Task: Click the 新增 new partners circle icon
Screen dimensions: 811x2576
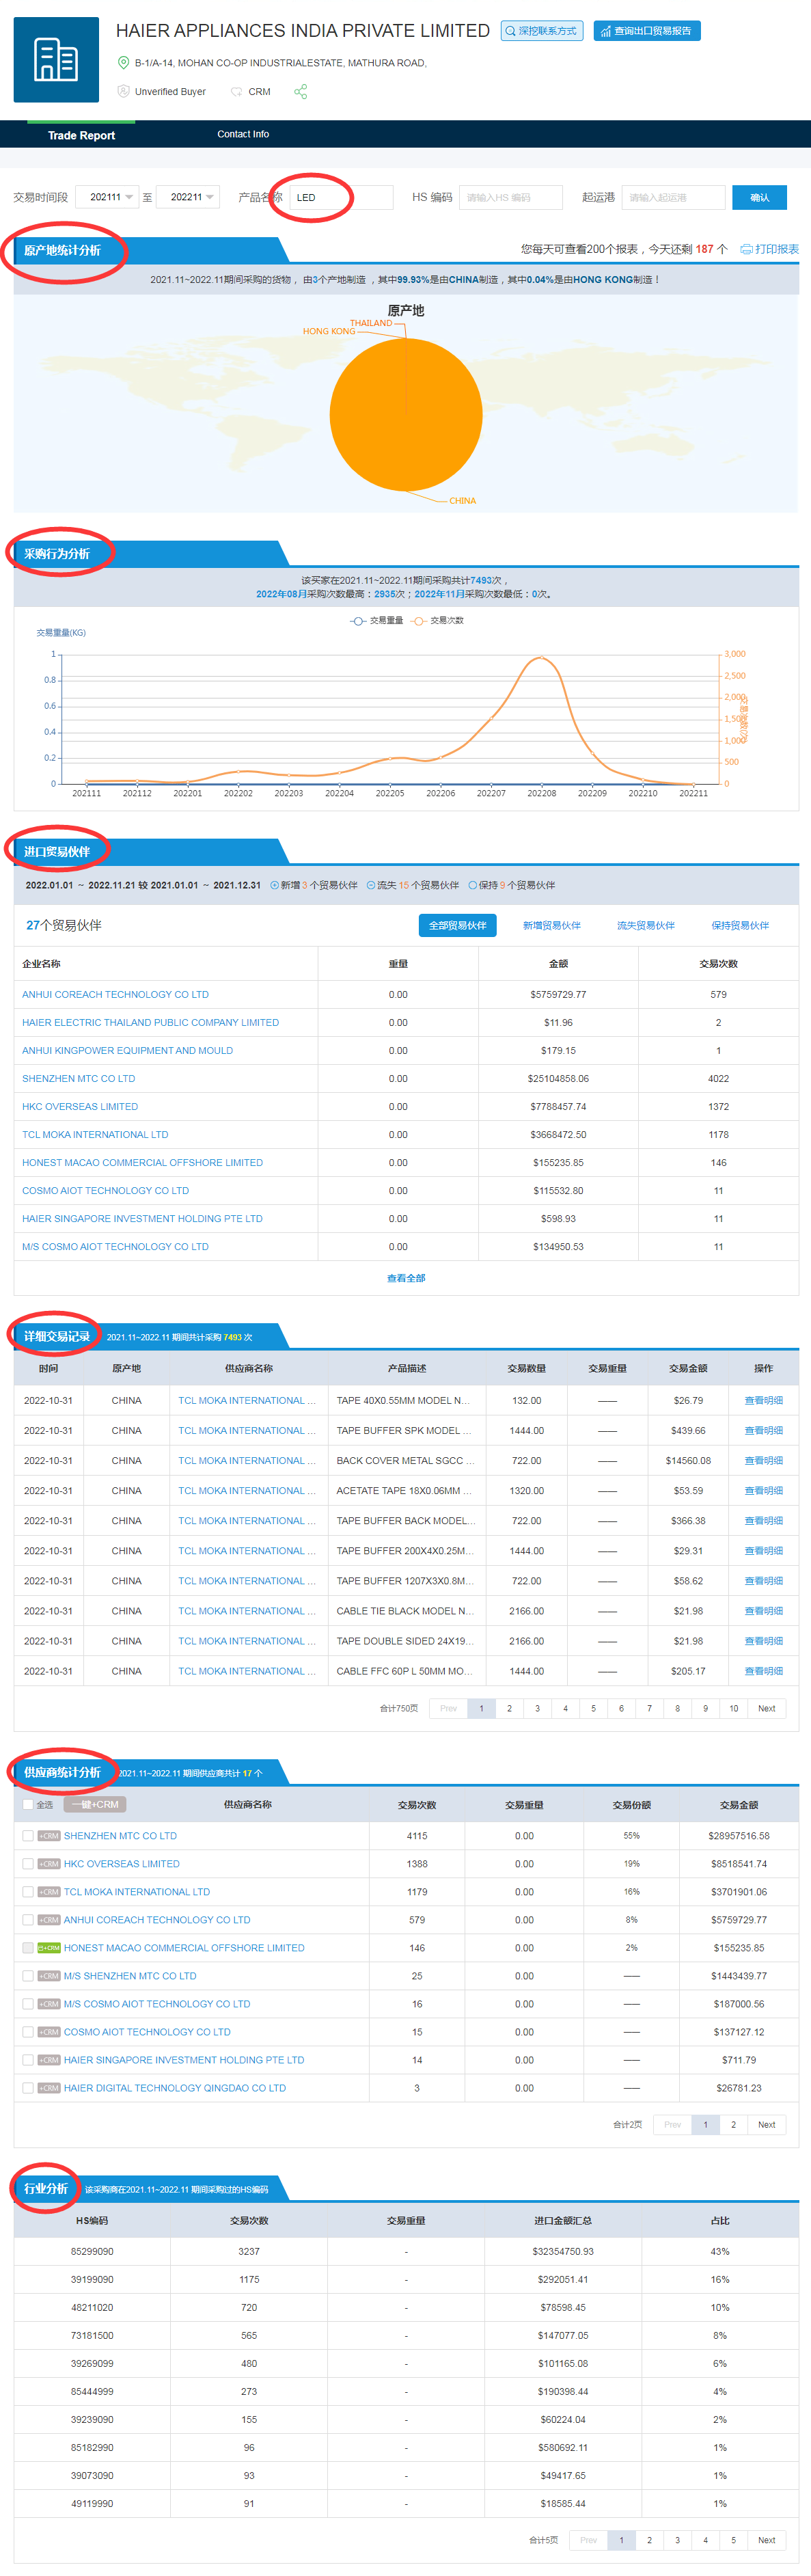Action: (x=275, y=885)
